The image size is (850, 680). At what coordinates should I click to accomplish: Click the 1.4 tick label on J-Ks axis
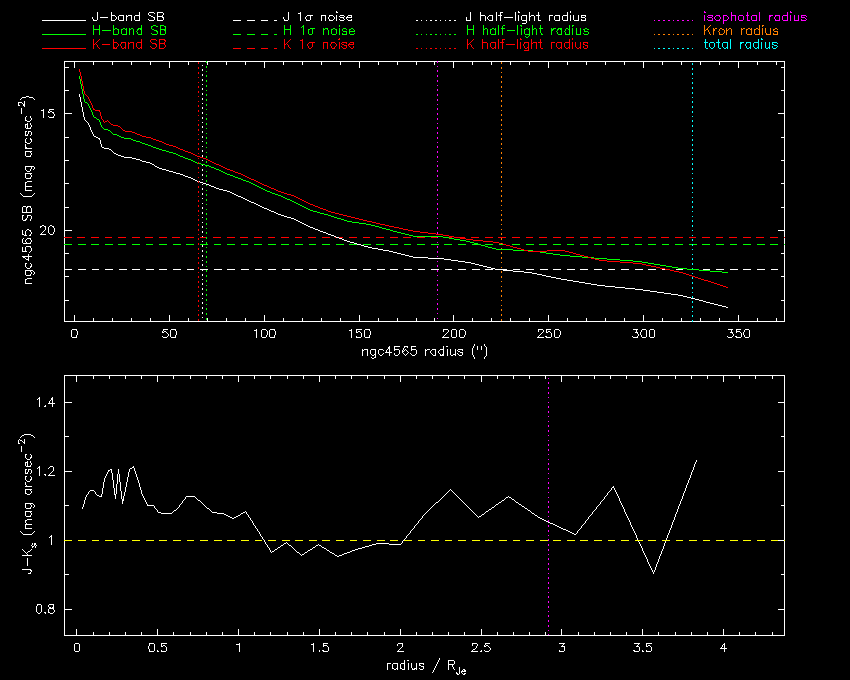pyautogui.click(x=47, y=403)
